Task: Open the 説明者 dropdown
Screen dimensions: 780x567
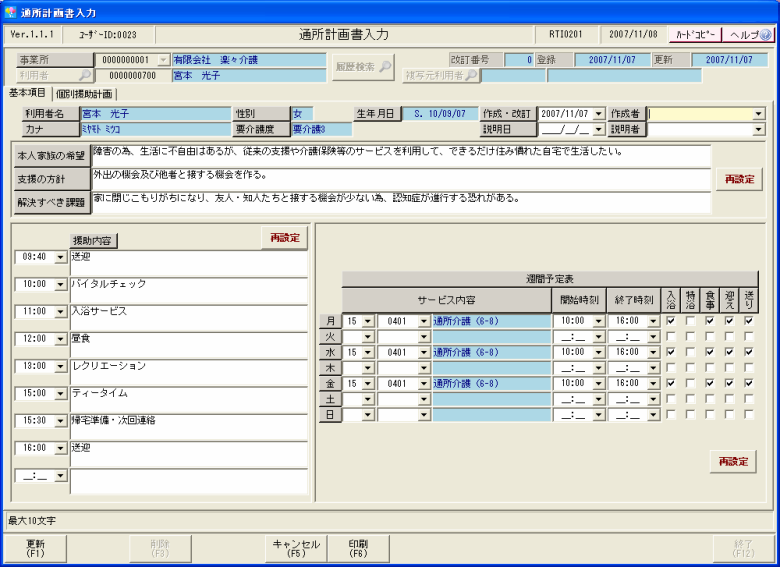Action: point(758,130)
